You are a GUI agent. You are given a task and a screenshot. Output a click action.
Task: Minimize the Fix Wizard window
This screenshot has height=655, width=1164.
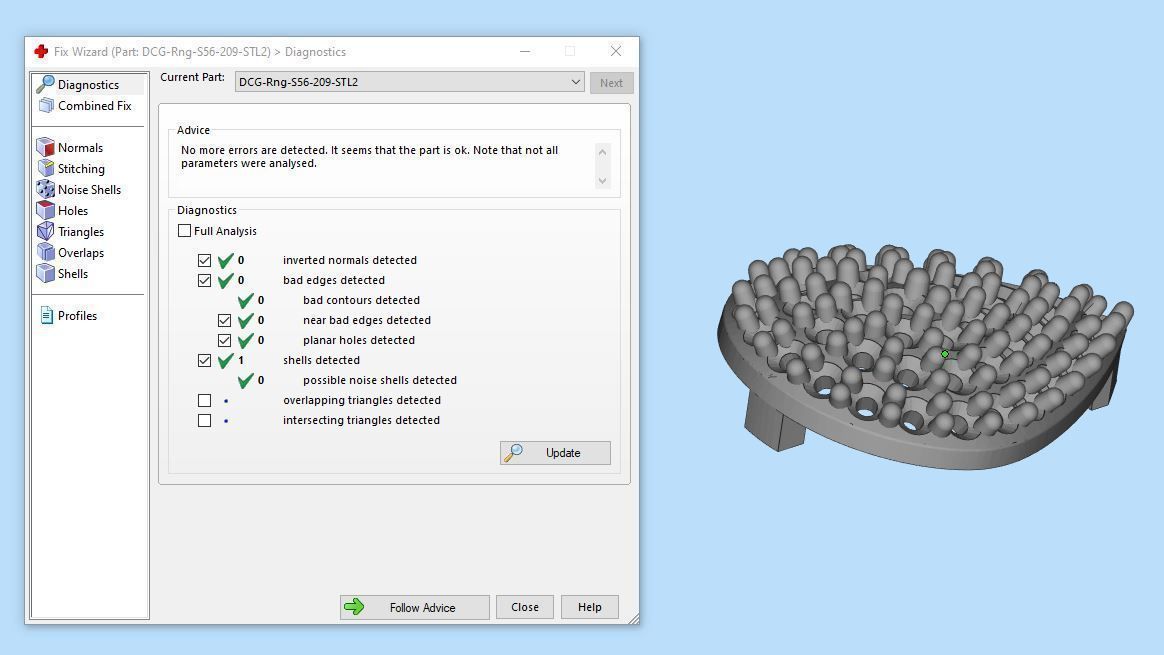(525, 51)
